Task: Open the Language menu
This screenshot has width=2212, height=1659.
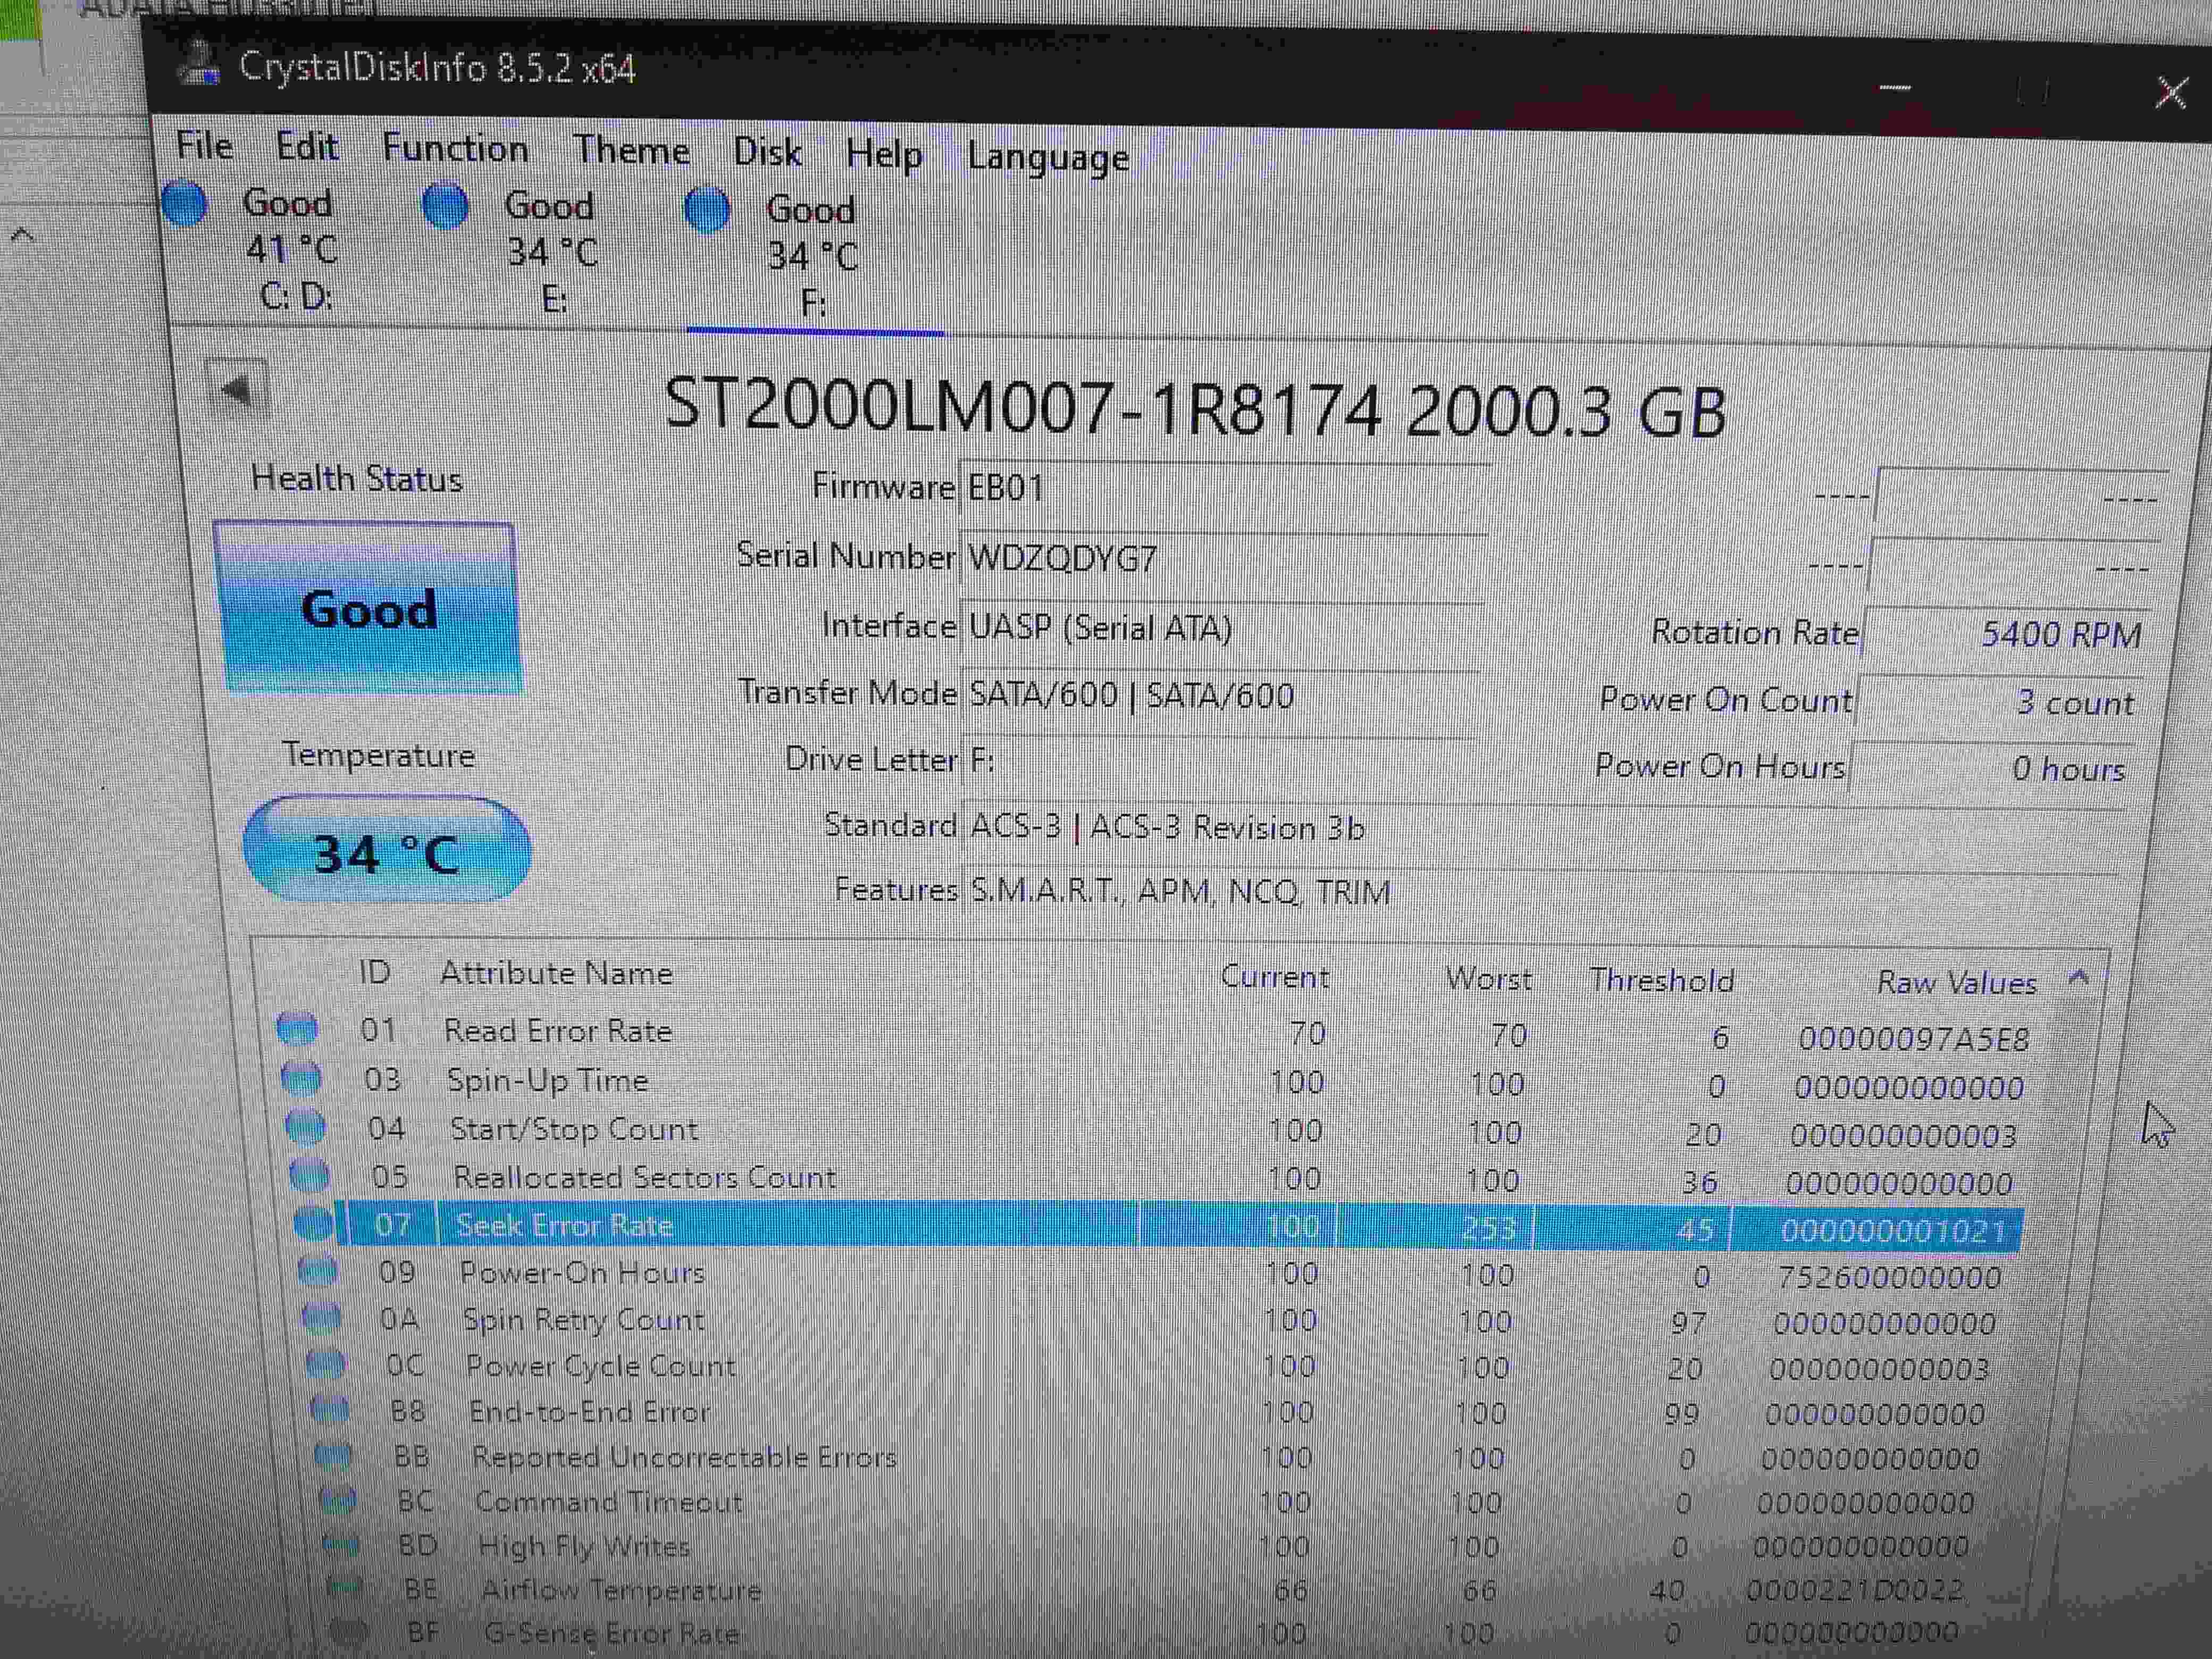Action: (x=1048, y=157)
